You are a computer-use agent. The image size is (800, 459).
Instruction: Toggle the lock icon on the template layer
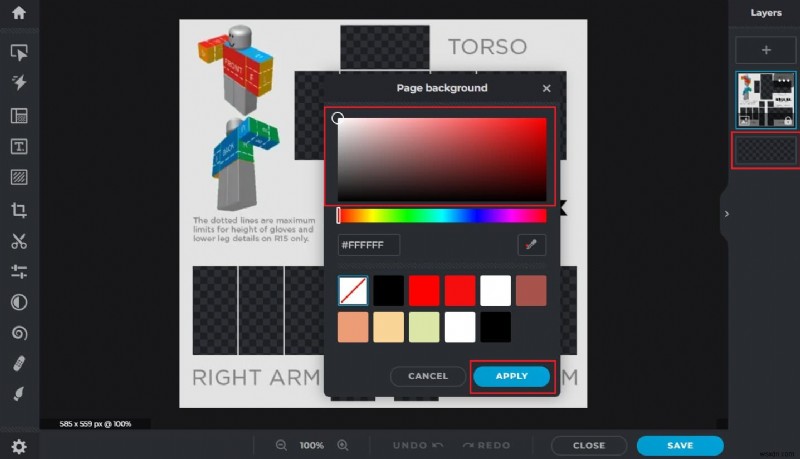[x=788, y=121]
